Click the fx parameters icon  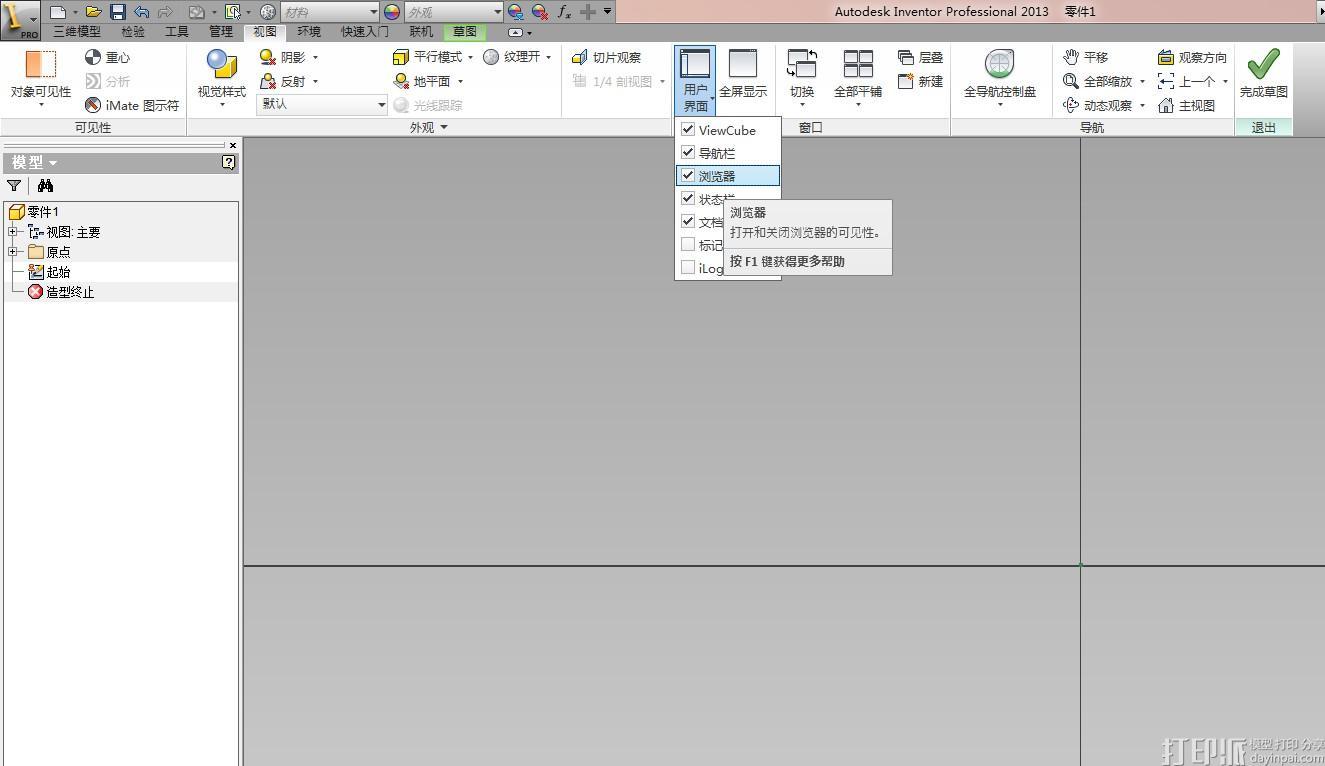[564, 12]
